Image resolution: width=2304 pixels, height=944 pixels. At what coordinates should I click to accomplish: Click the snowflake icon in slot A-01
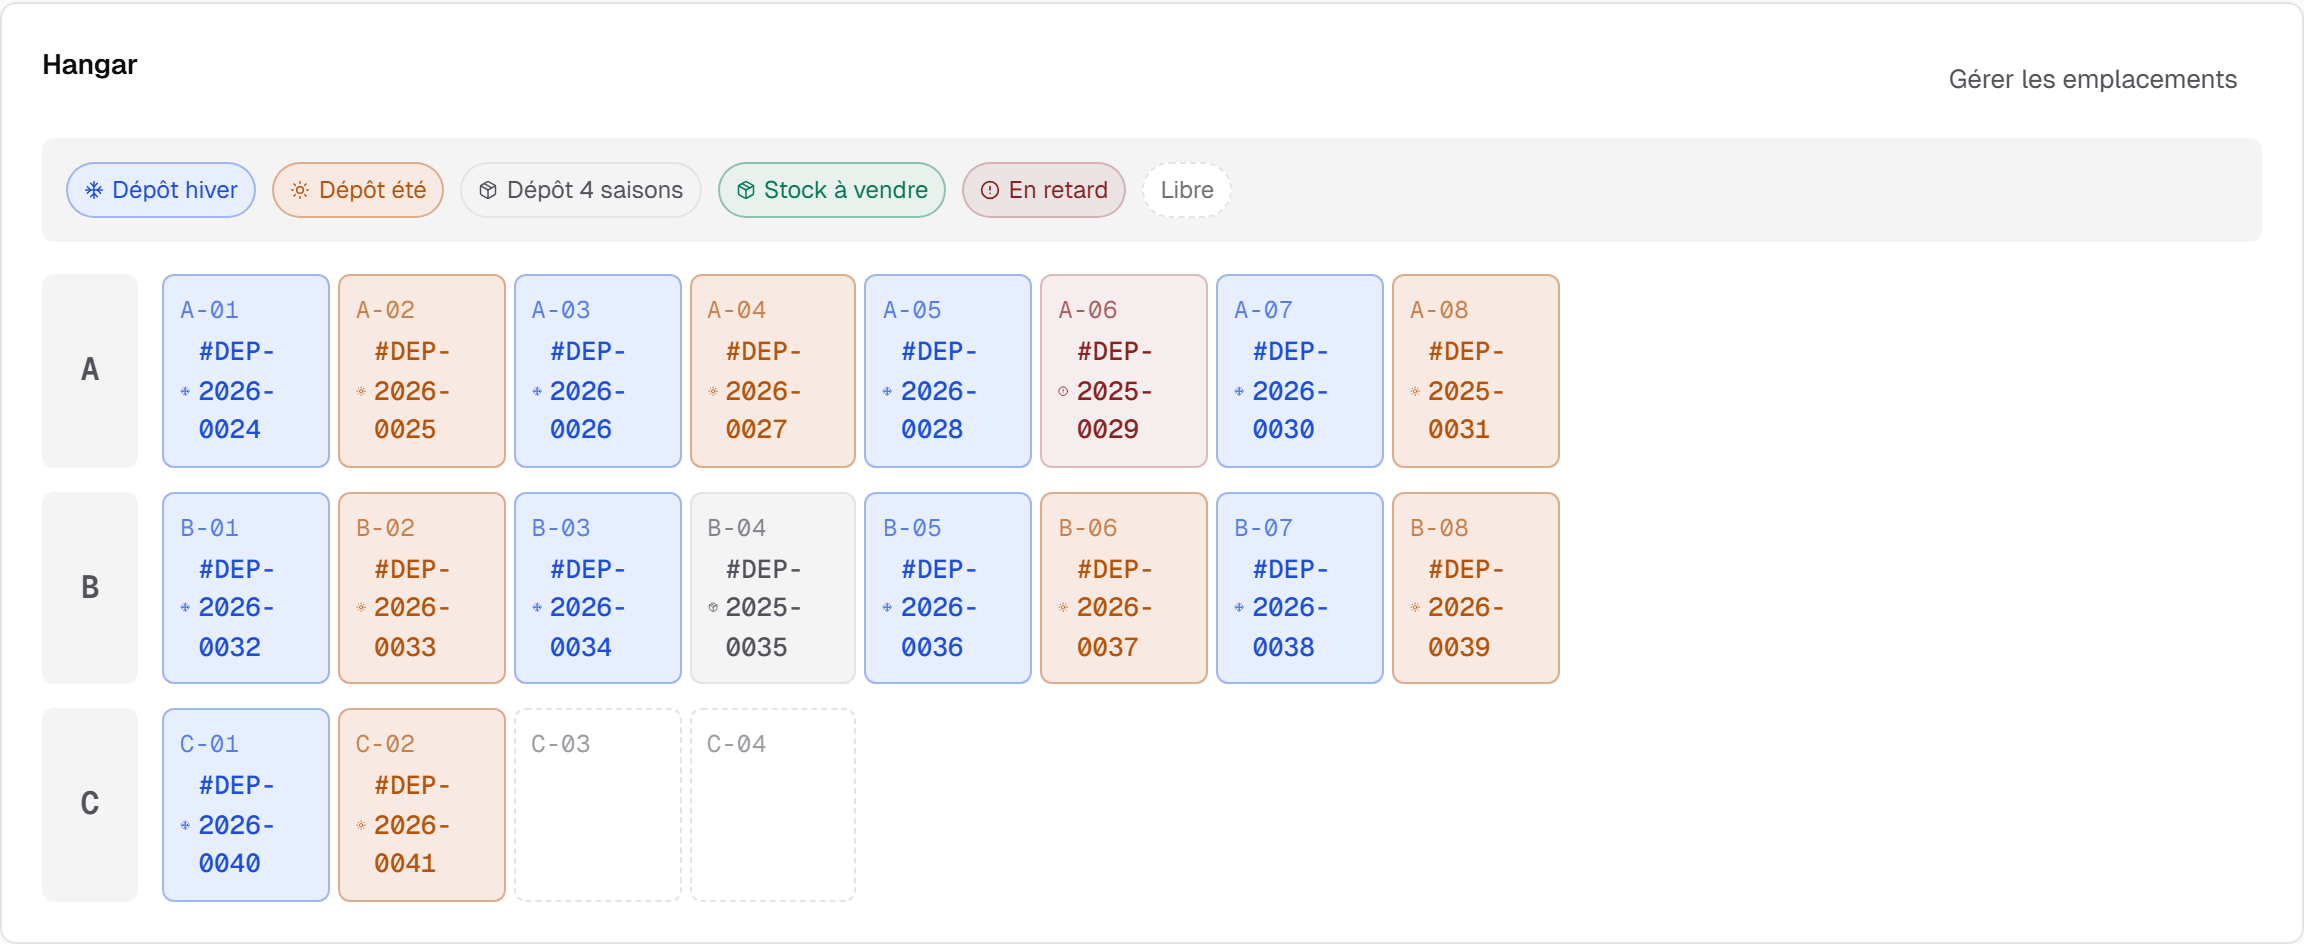pyautogui.click(x=185, y=391)
